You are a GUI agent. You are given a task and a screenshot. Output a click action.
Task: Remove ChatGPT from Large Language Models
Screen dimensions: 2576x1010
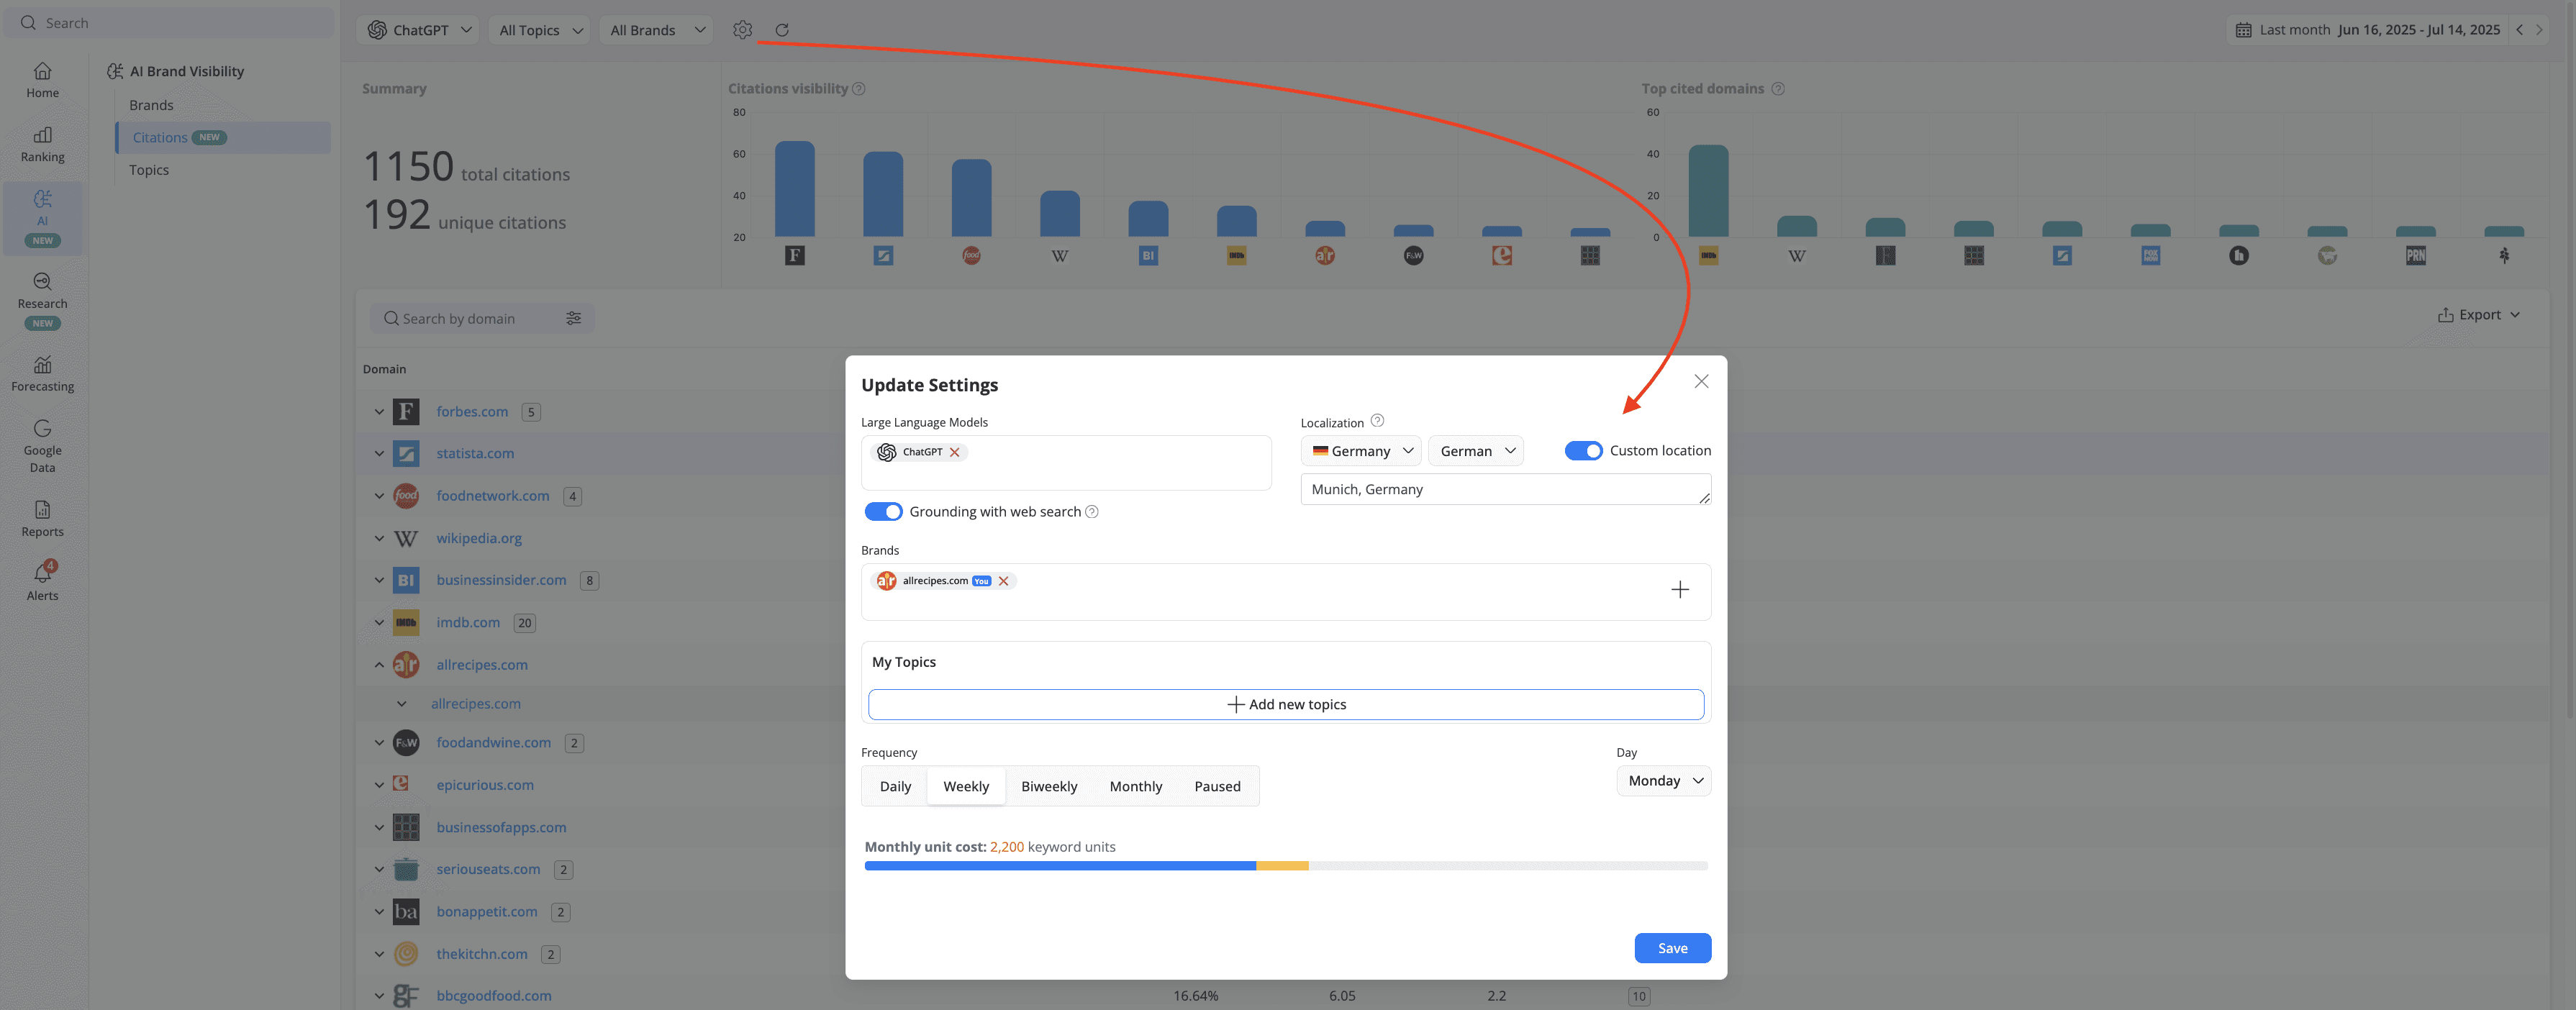coord(955,452)
